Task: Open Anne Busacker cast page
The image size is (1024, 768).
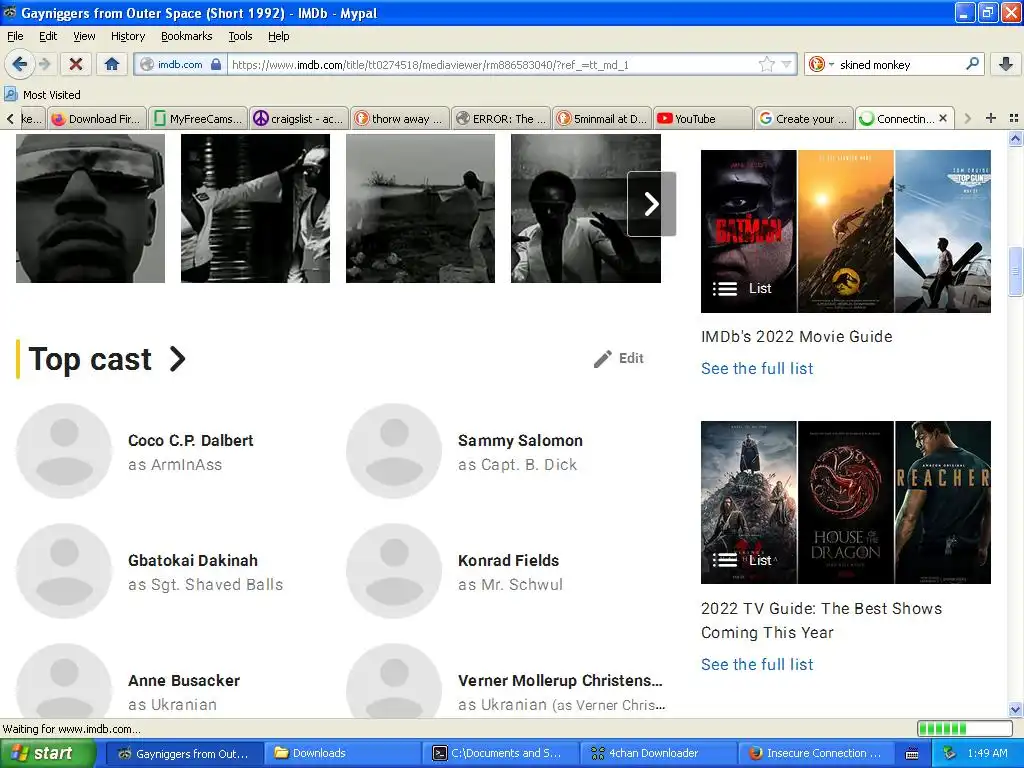Action: 184,680
